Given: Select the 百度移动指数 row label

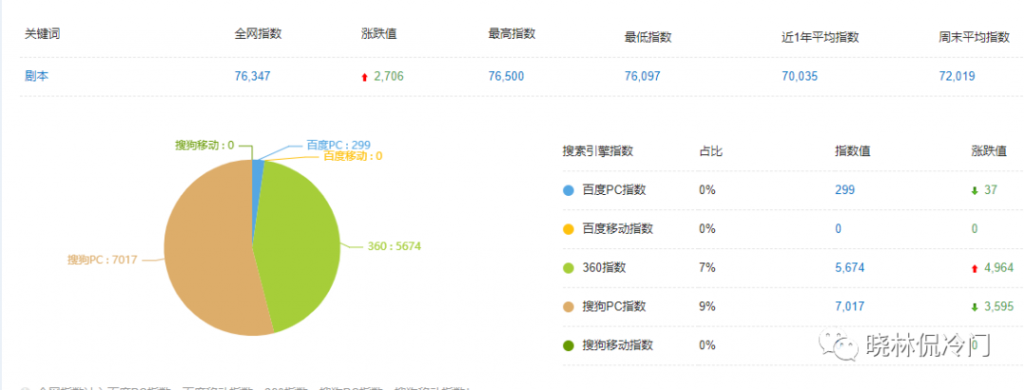Looking at the screenshot, I should pos(618,229).
